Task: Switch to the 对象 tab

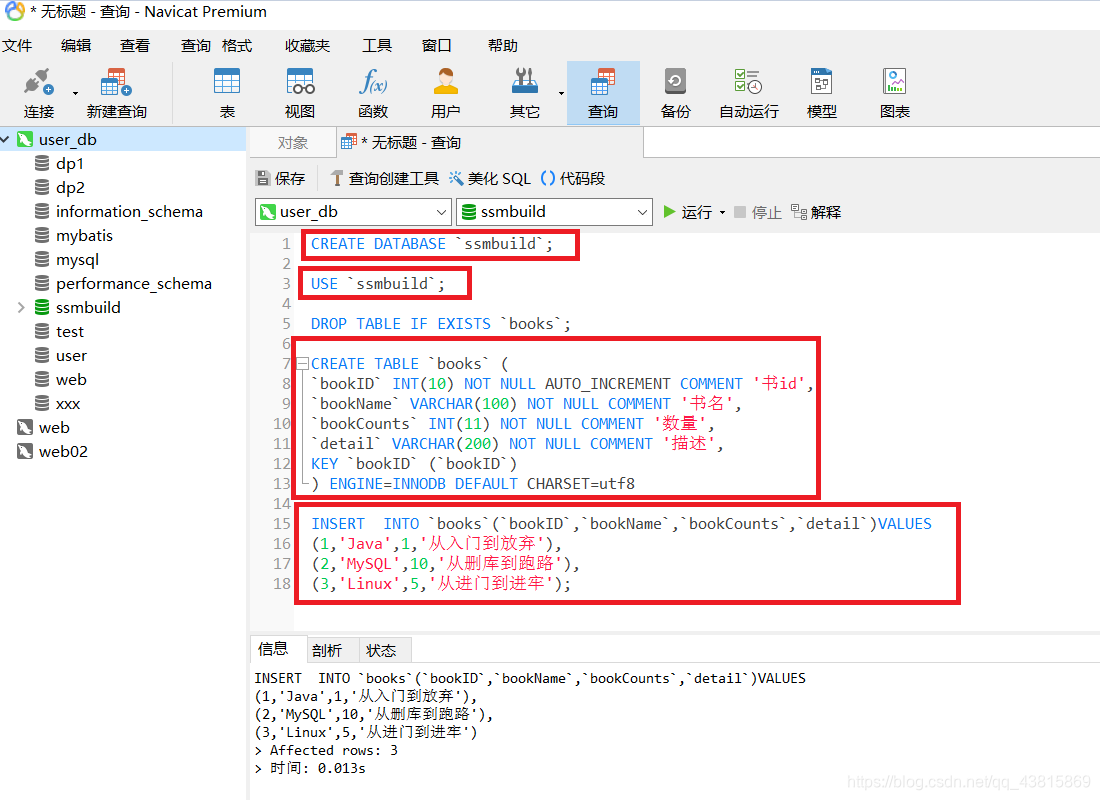Action: tap(293, 143)
